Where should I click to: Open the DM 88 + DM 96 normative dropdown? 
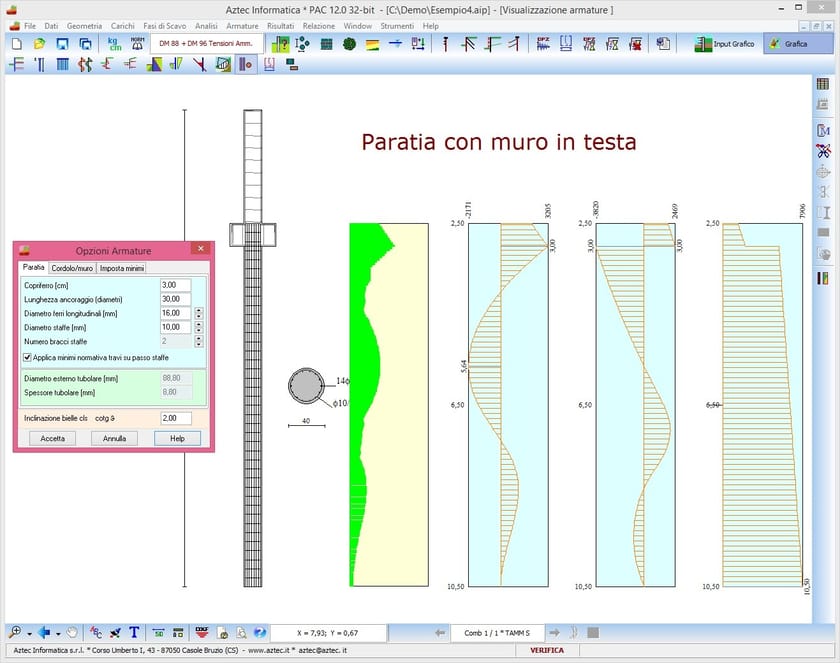point(205,43)
